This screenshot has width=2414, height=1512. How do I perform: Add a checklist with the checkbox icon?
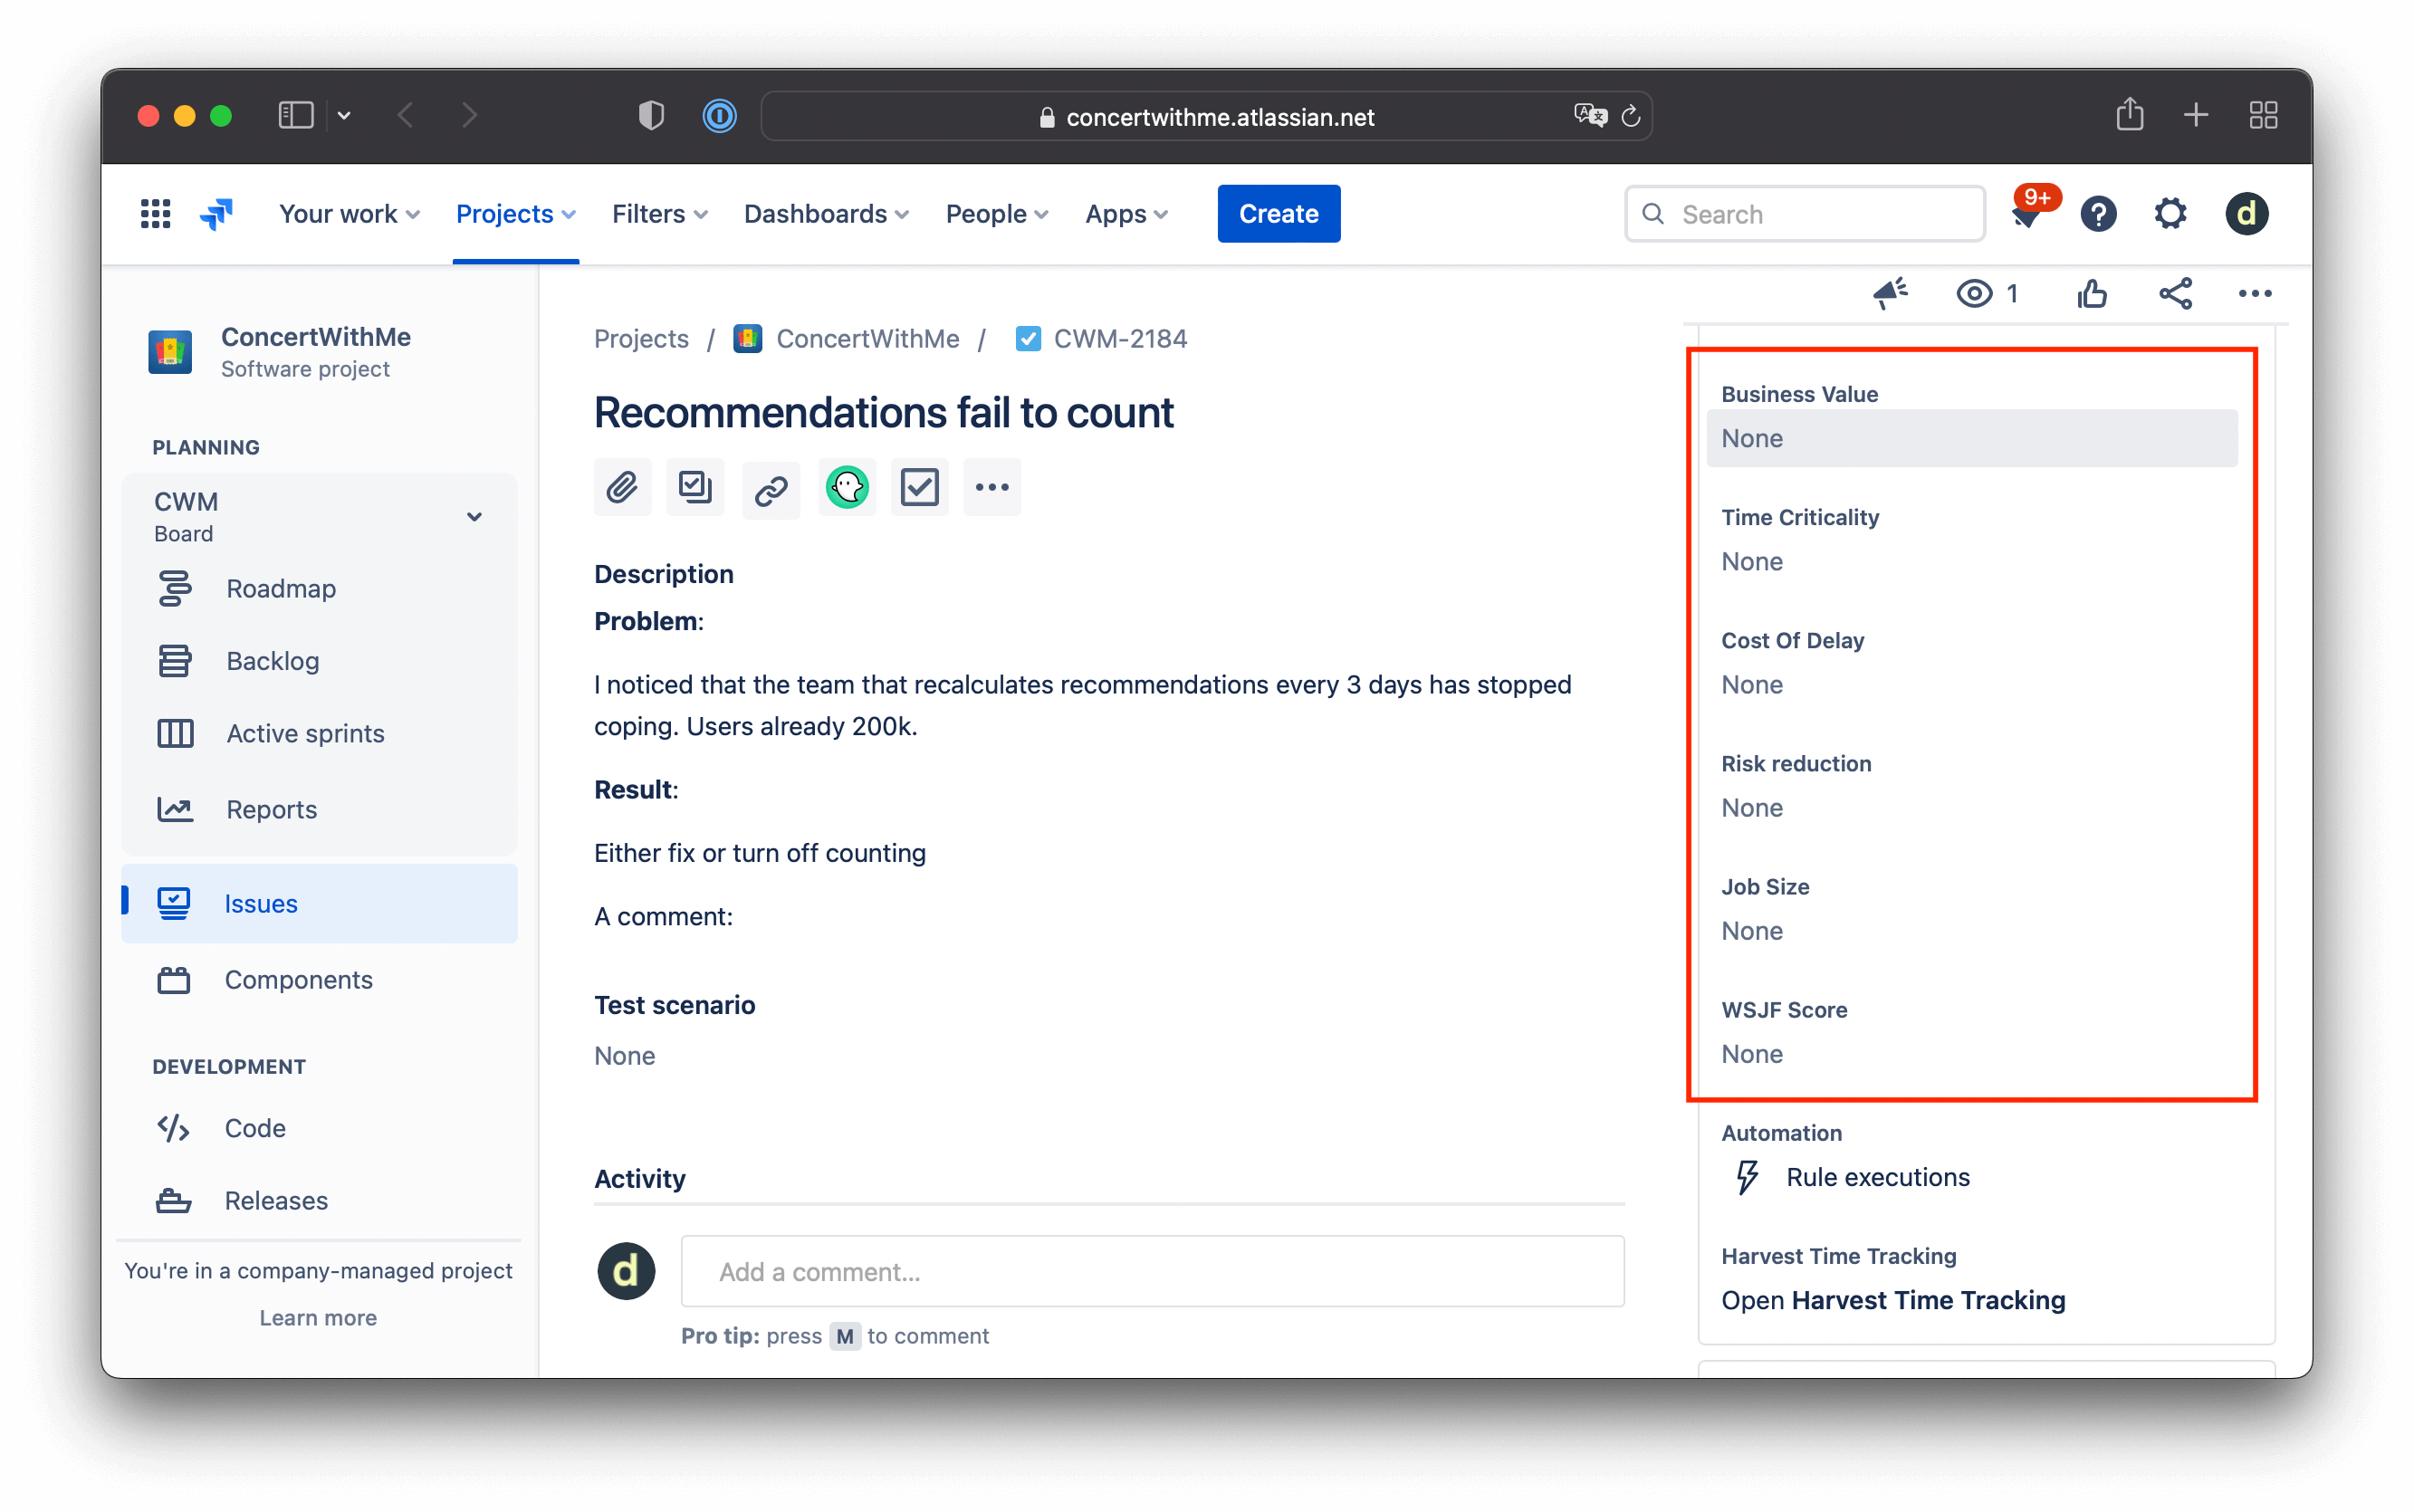pyautogui.click(x=919, y=487)
